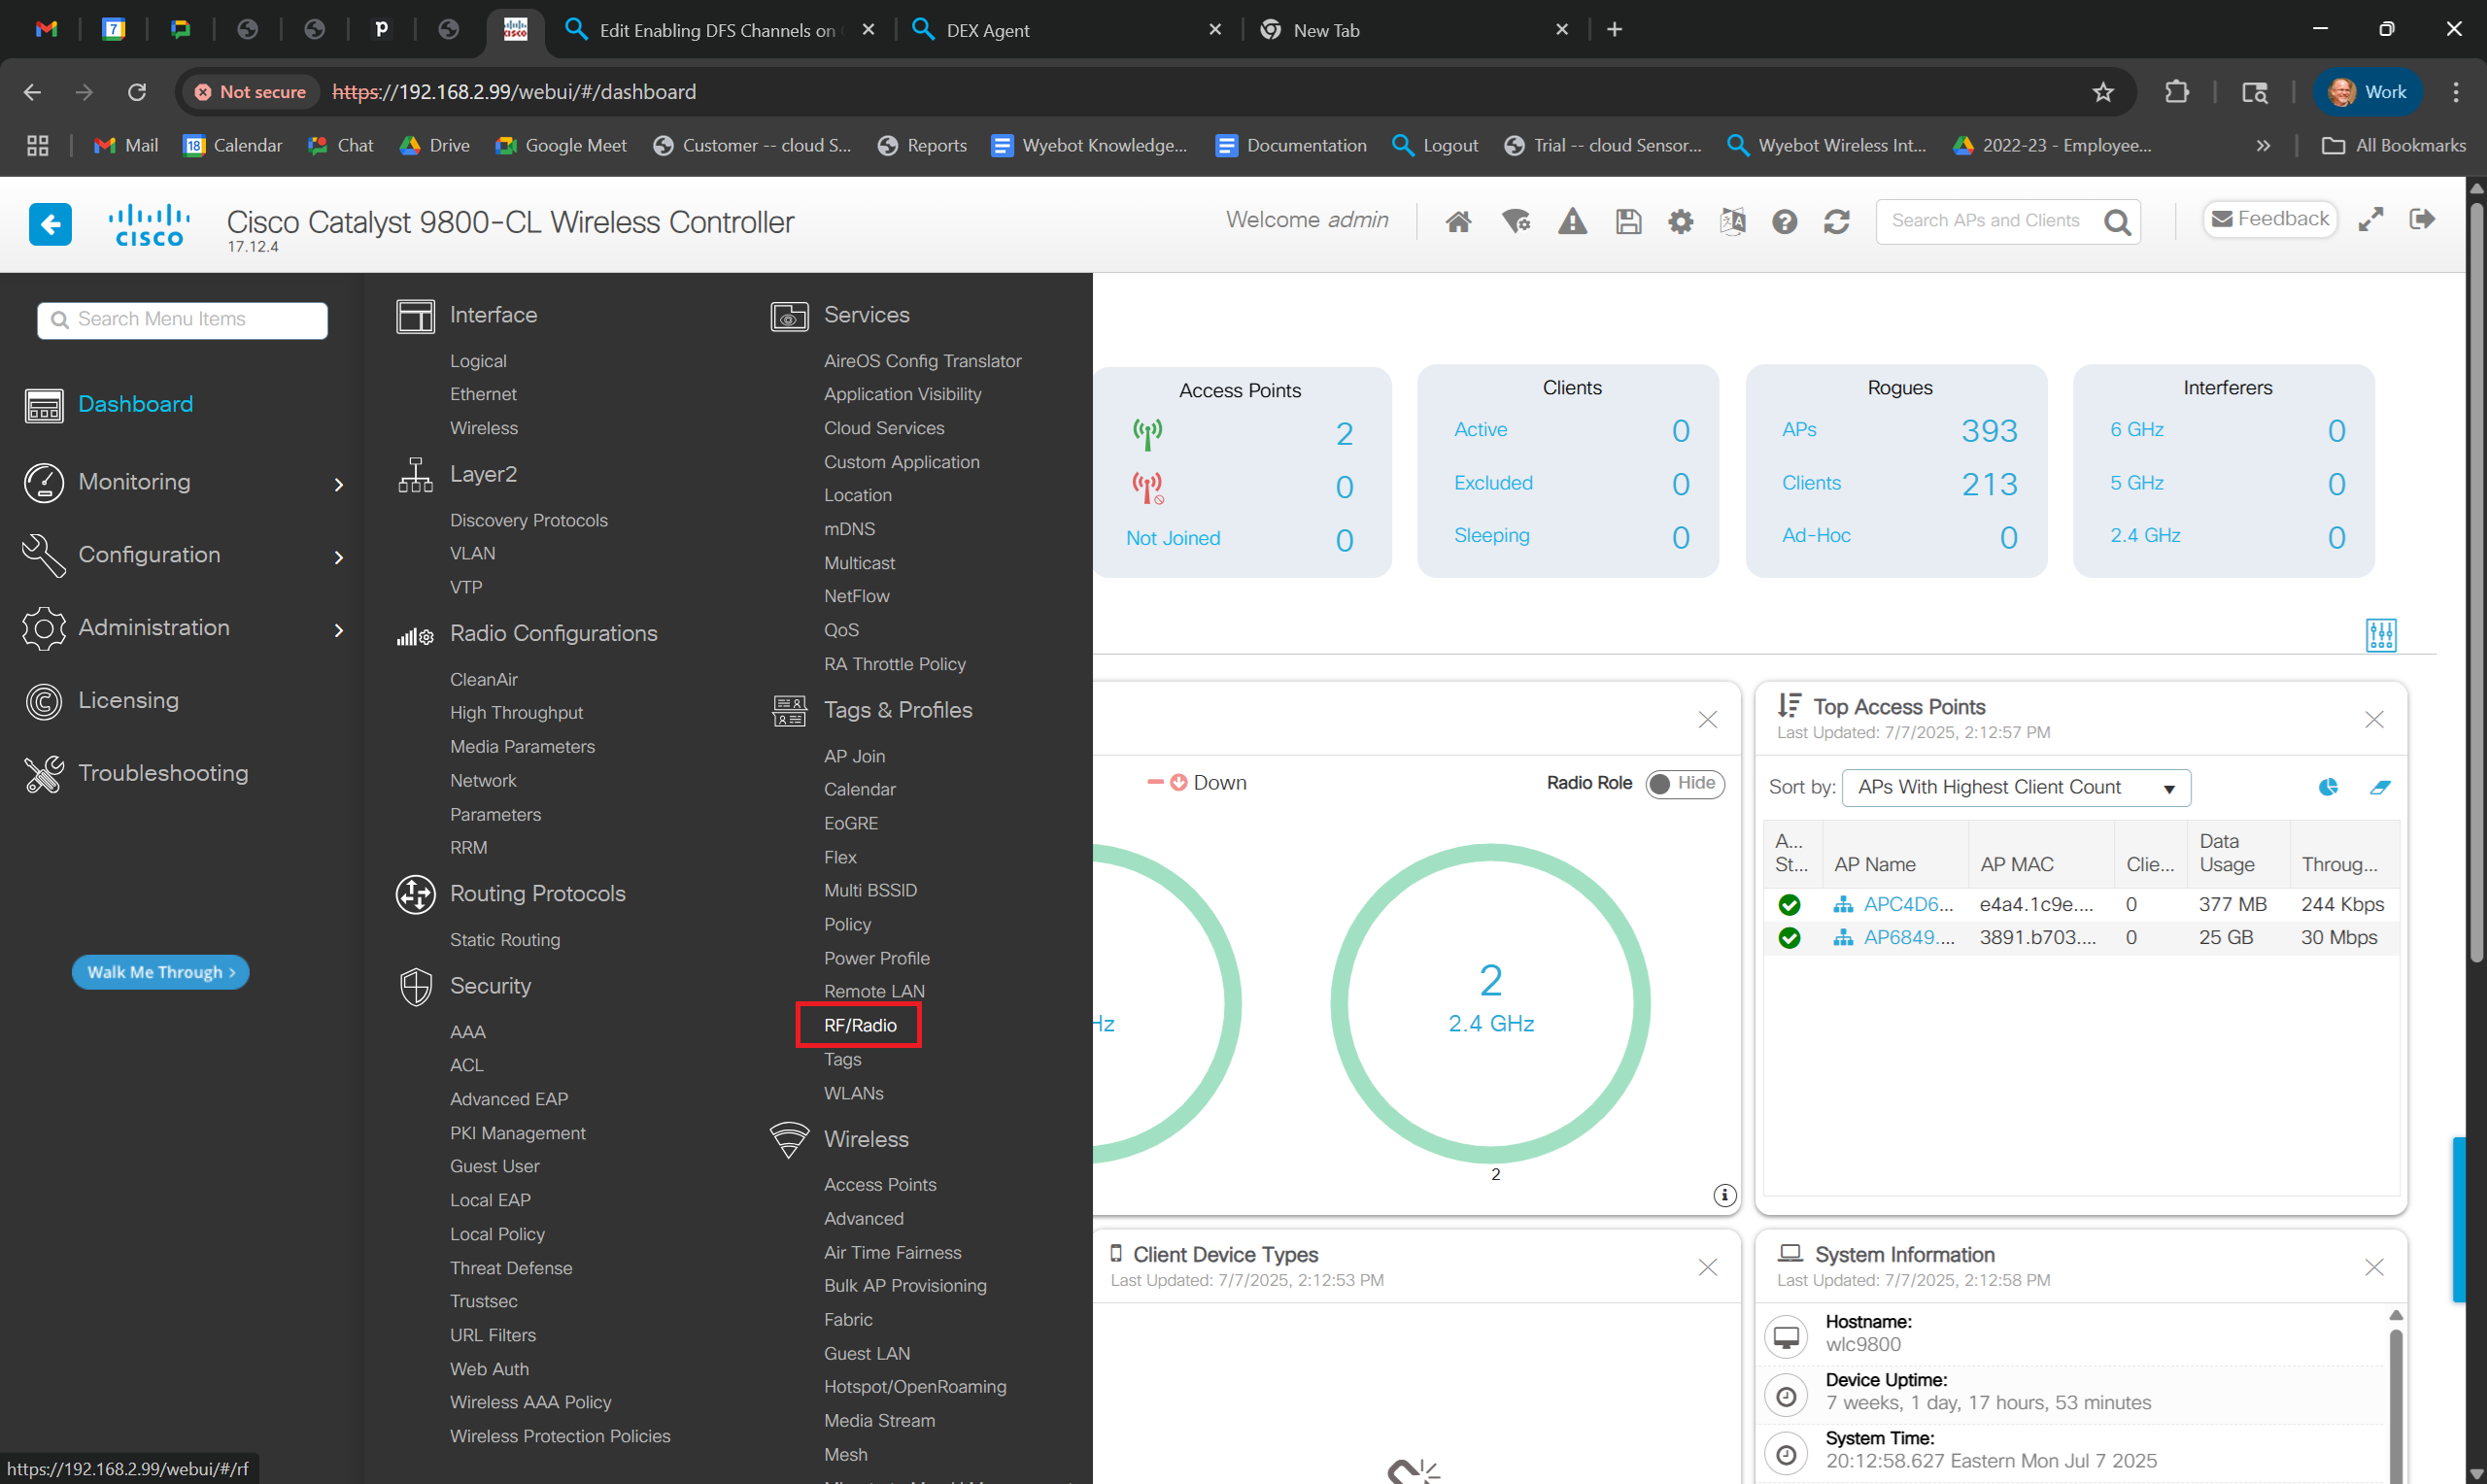Click the refresh arrows icon in header
2487x1484 pixels.
tap(1837, 221)
